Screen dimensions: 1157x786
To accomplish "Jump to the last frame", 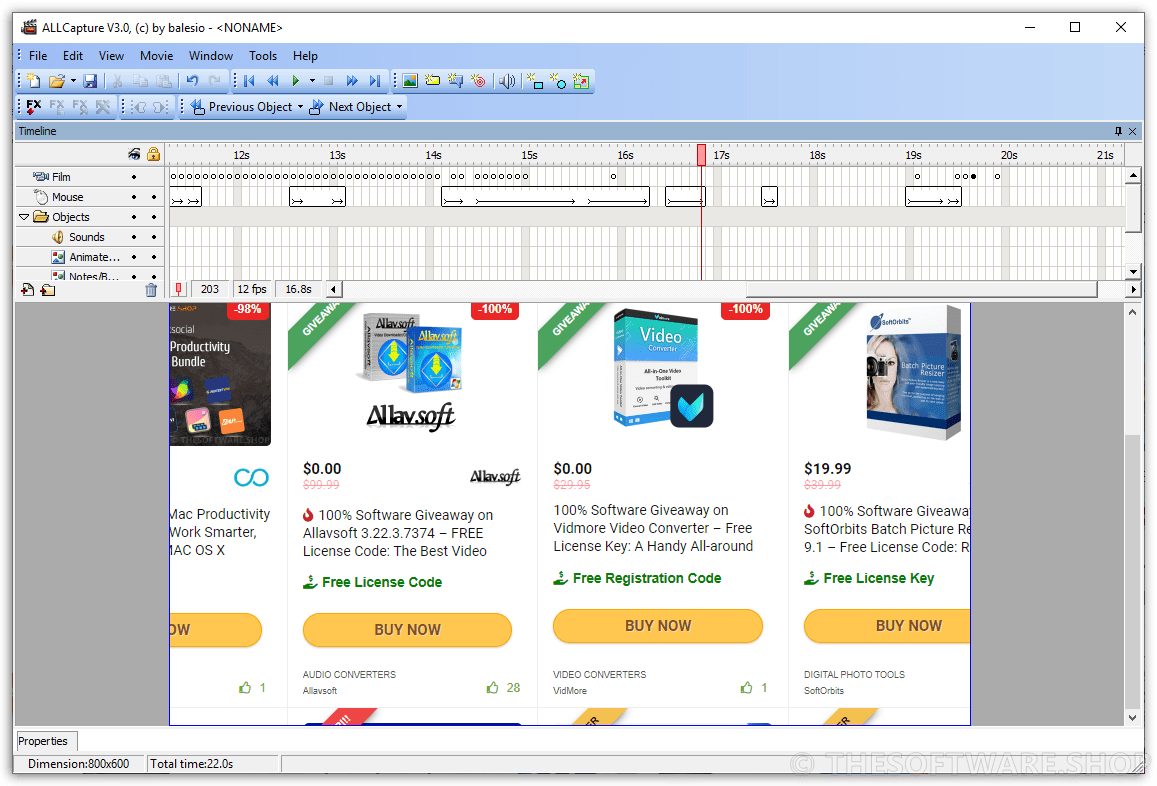I will 375,80.
